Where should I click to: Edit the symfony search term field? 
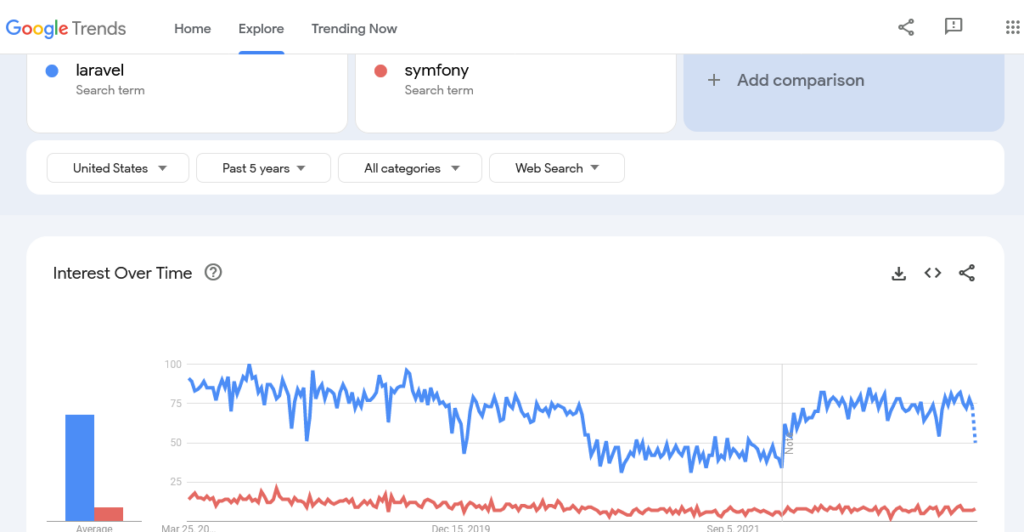point(516,93)
